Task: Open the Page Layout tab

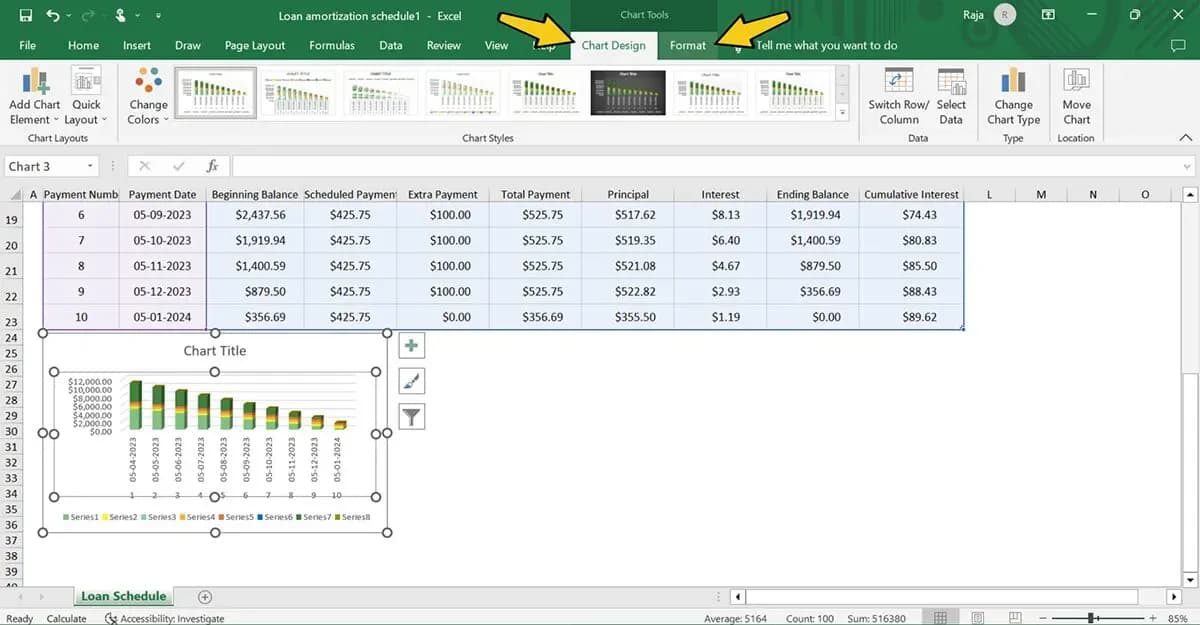Action: point(255,45)
